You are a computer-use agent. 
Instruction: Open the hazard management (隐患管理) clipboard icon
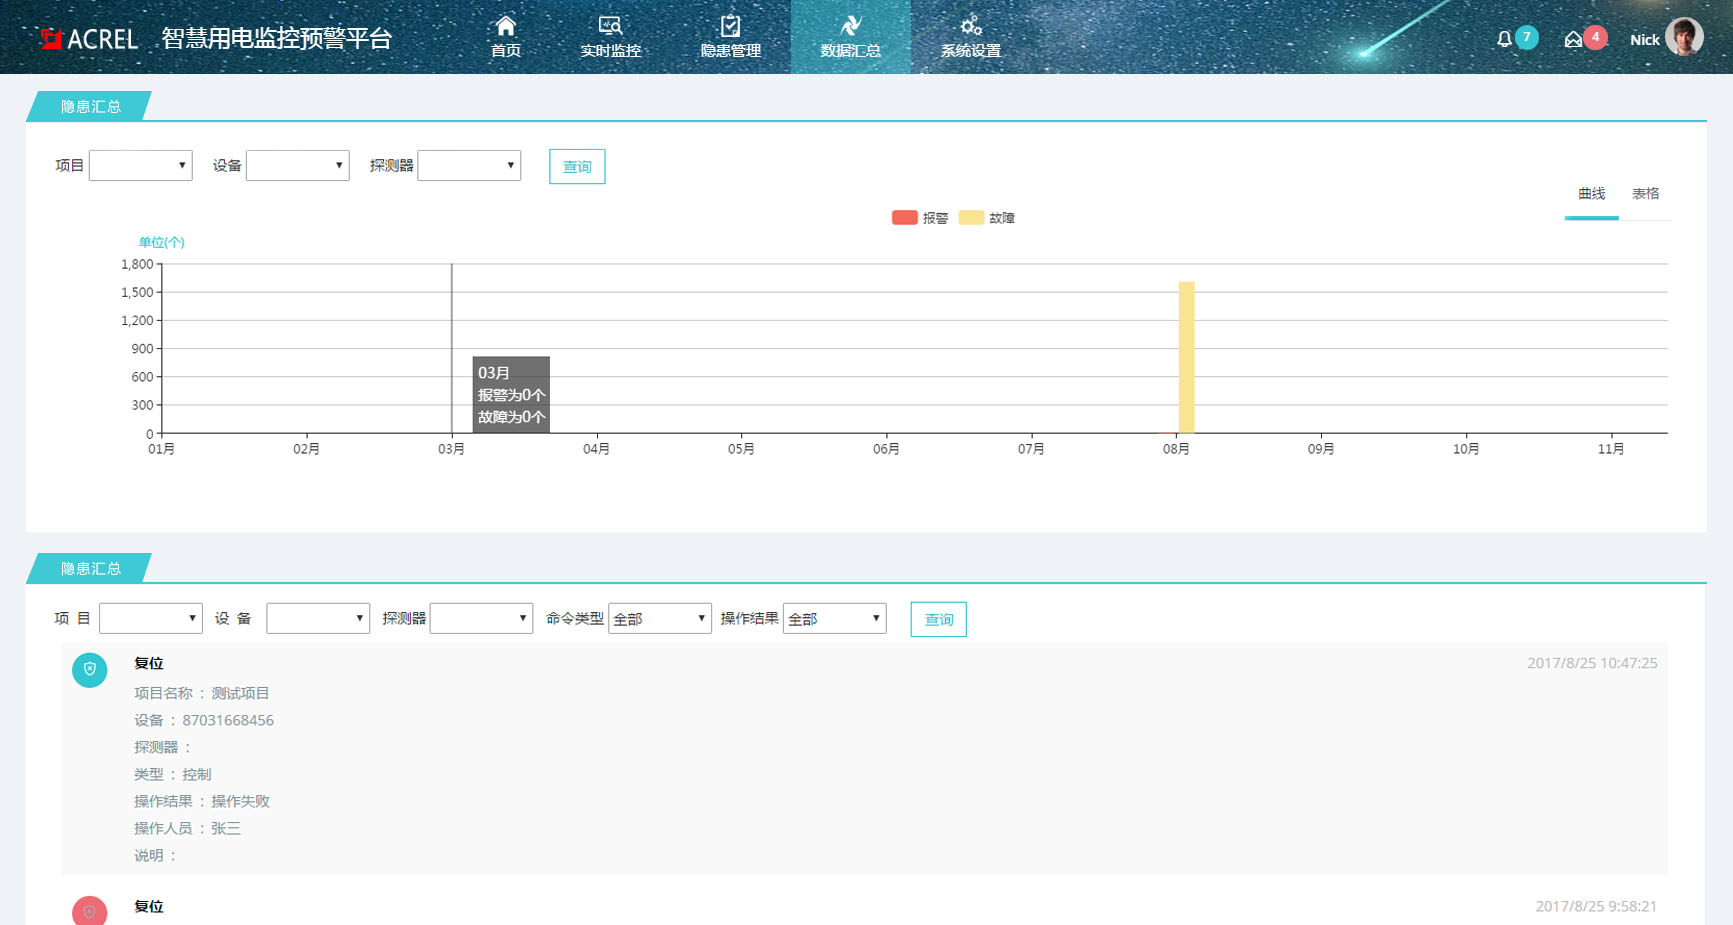click(x=730, y=26)
